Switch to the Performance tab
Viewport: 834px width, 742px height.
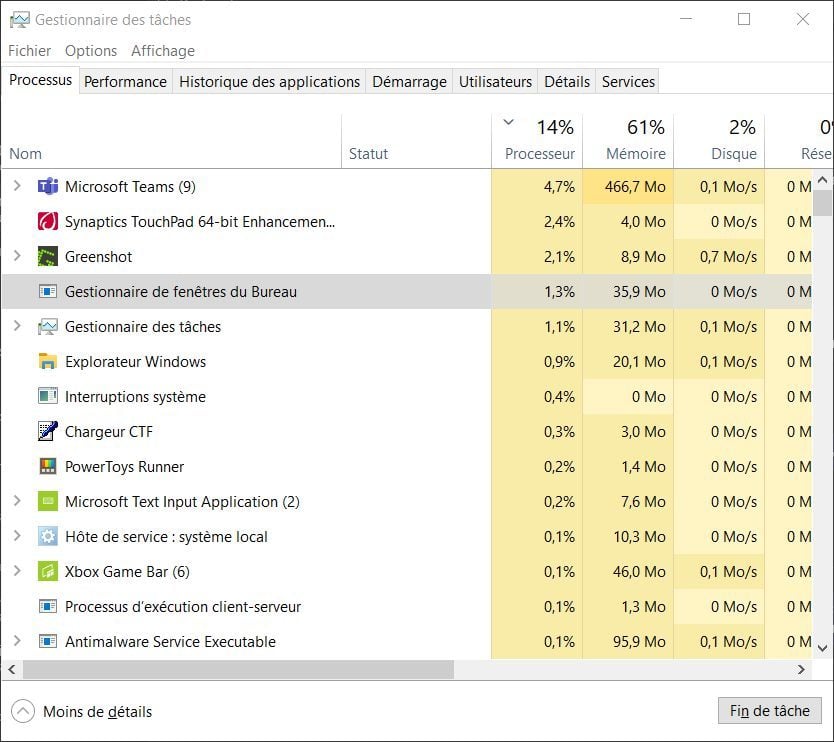pyautogui.click(x=125, y=82)
